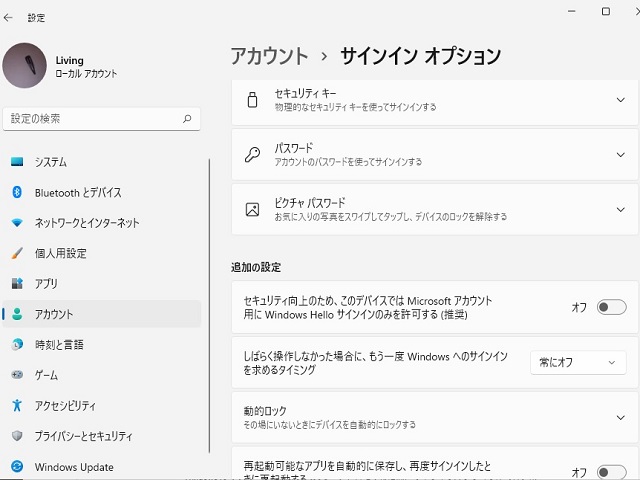Expand the ピクチャ パスワード section chevron
The image size is (640, 480).
coord(620,209)
